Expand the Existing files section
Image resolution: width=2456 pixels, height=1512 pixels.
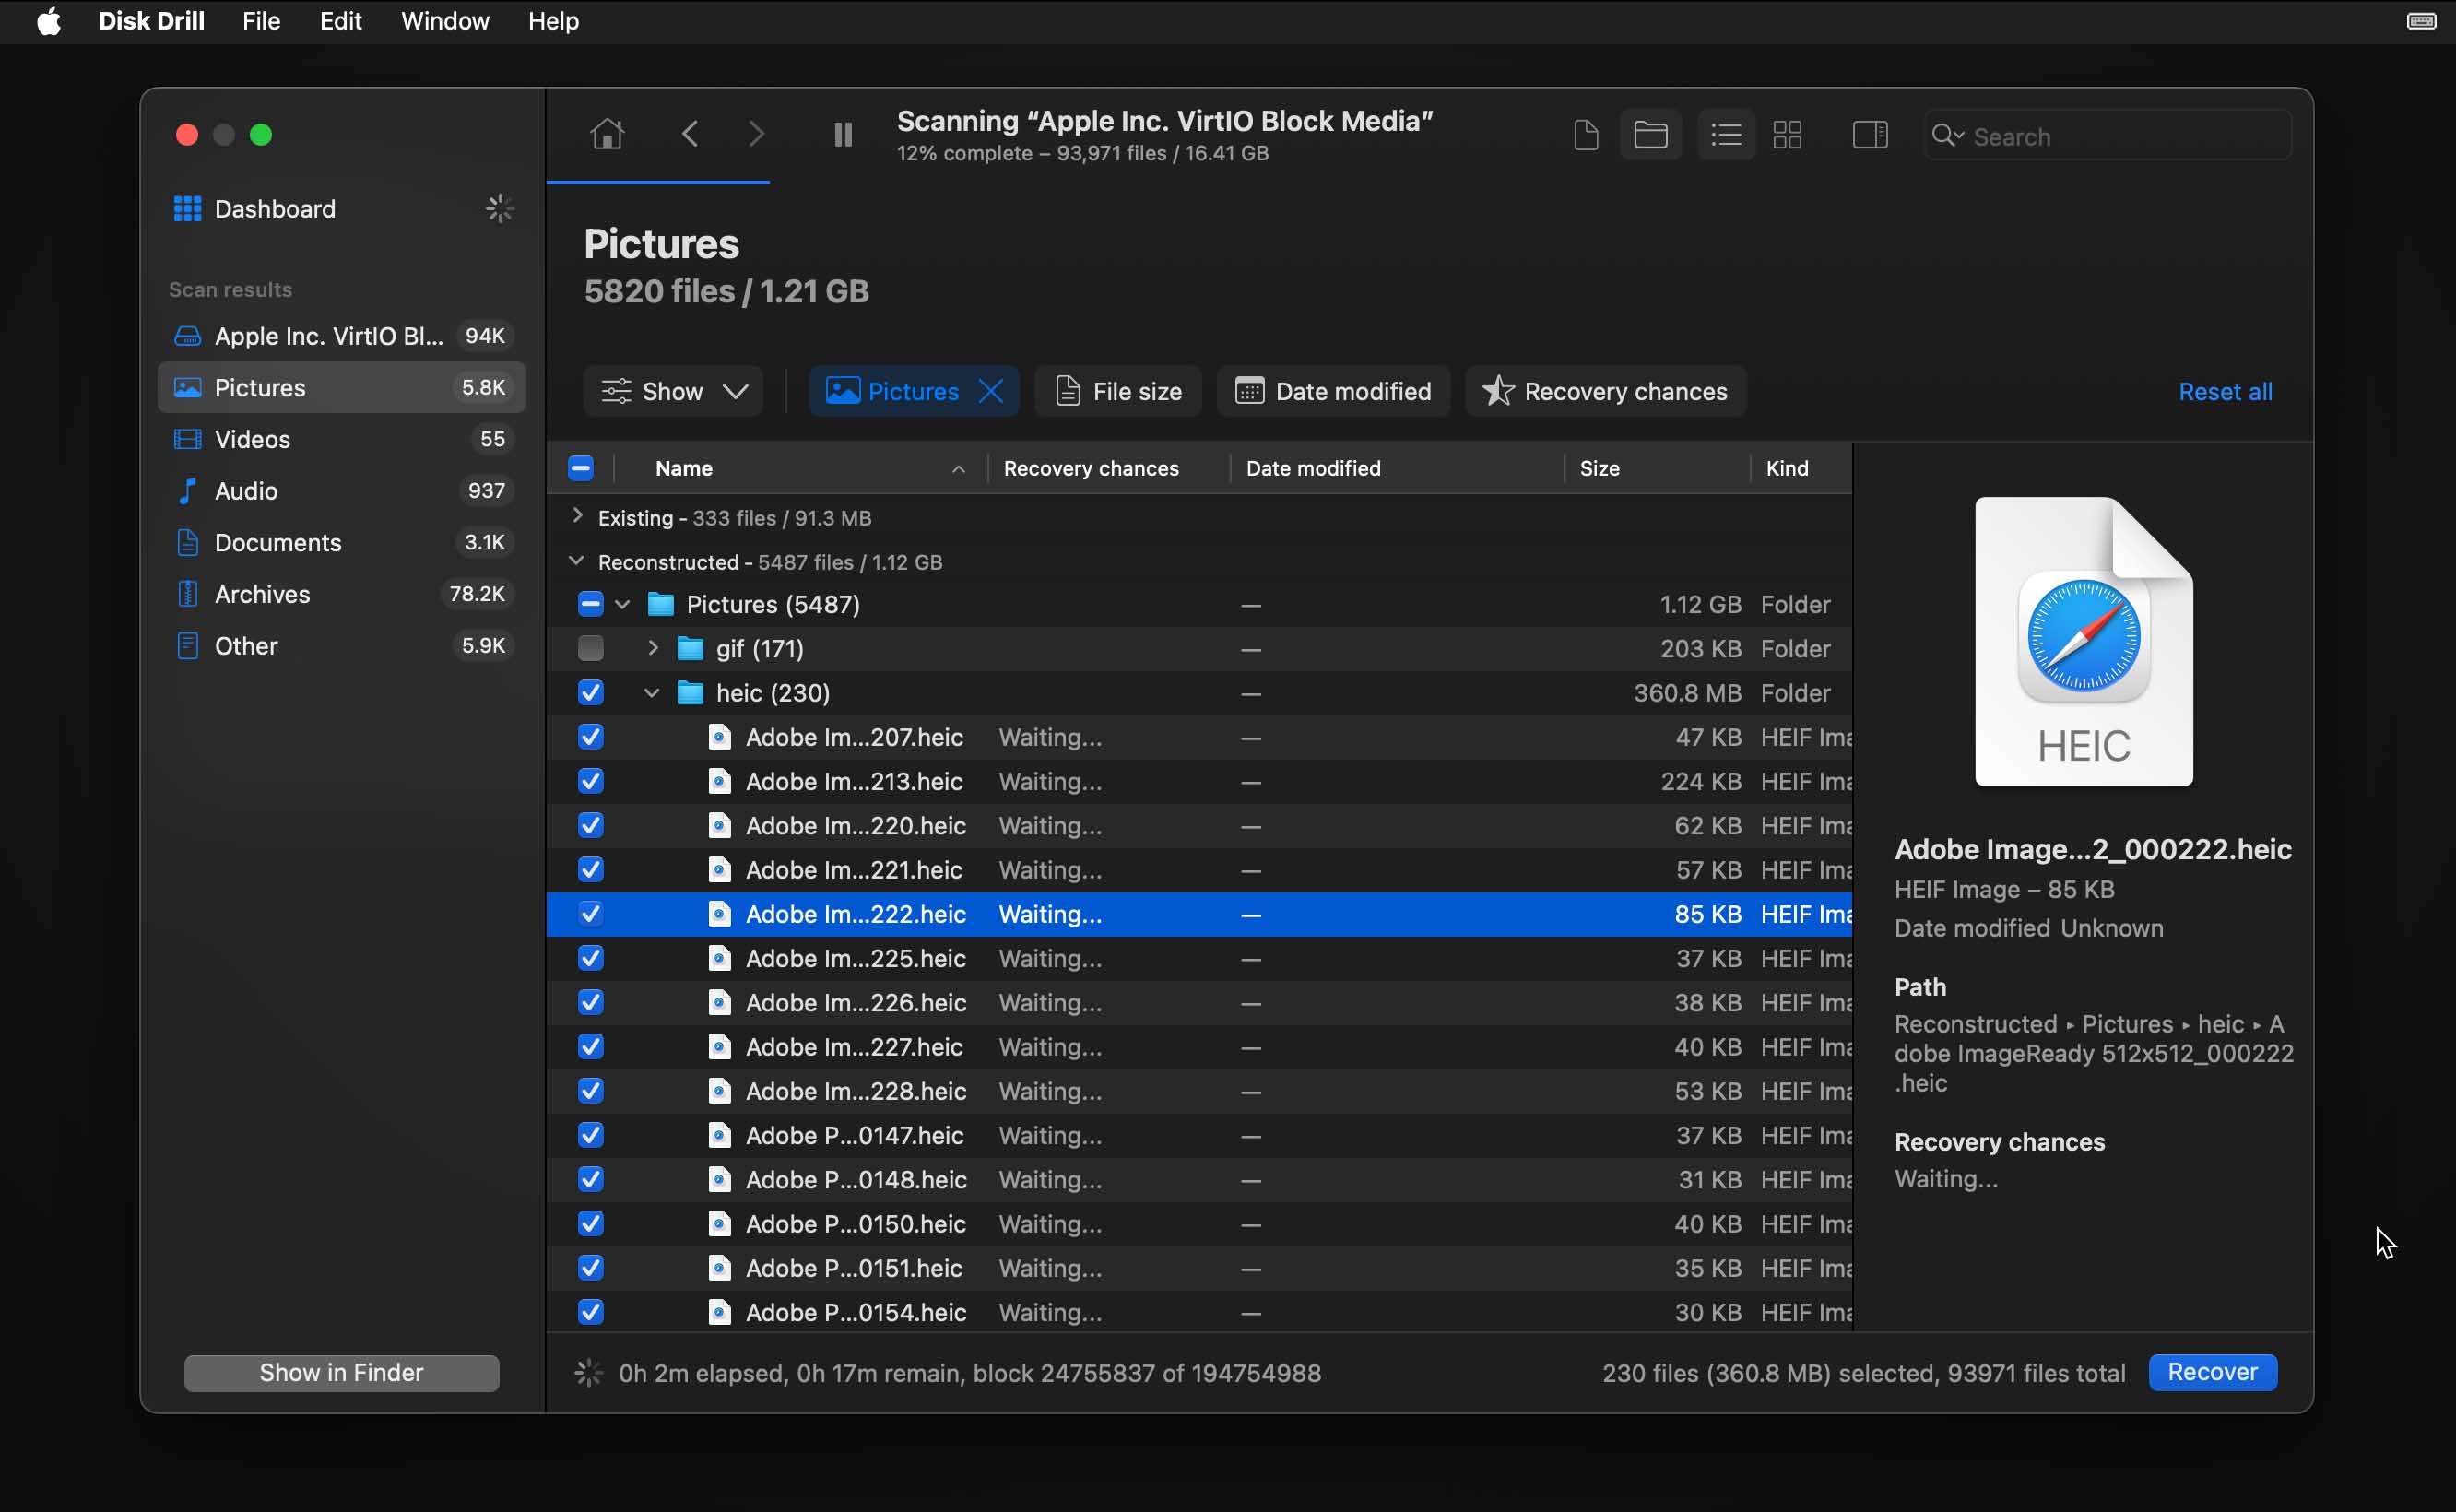[575, 515]
